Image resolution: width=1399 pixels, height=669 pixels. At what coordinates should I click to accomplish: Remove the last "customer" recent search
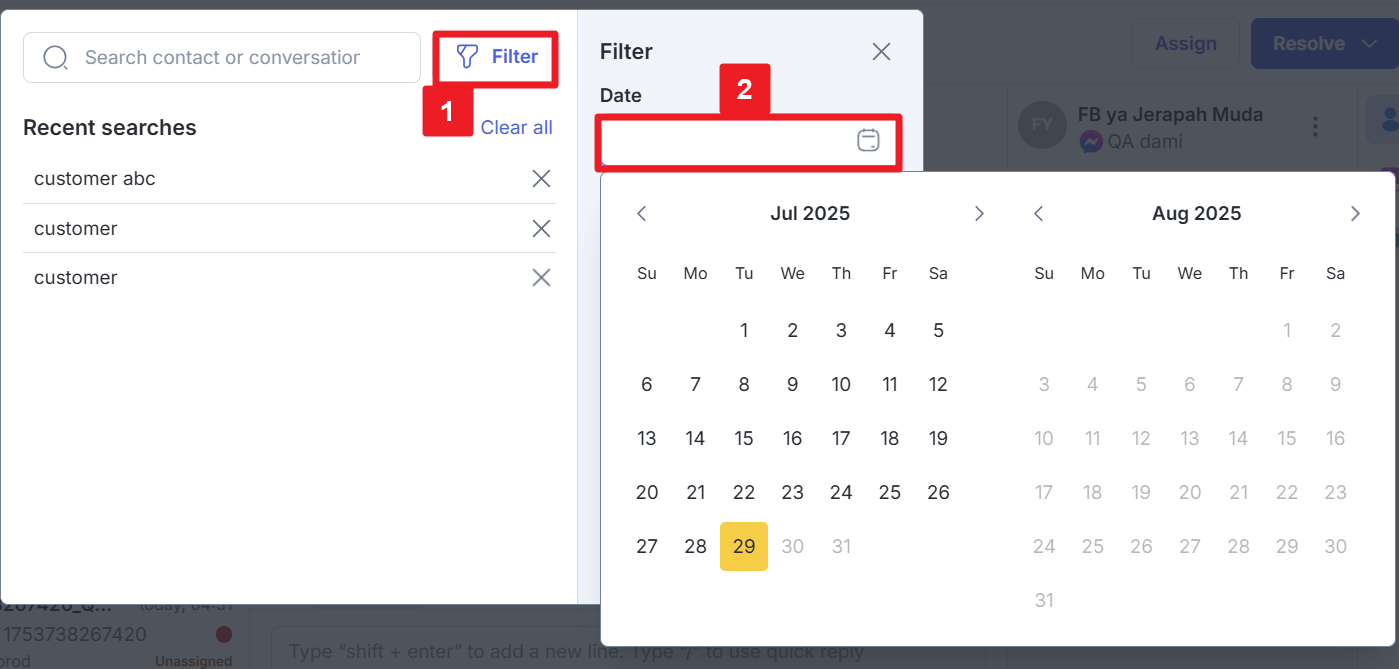(541, 278)
